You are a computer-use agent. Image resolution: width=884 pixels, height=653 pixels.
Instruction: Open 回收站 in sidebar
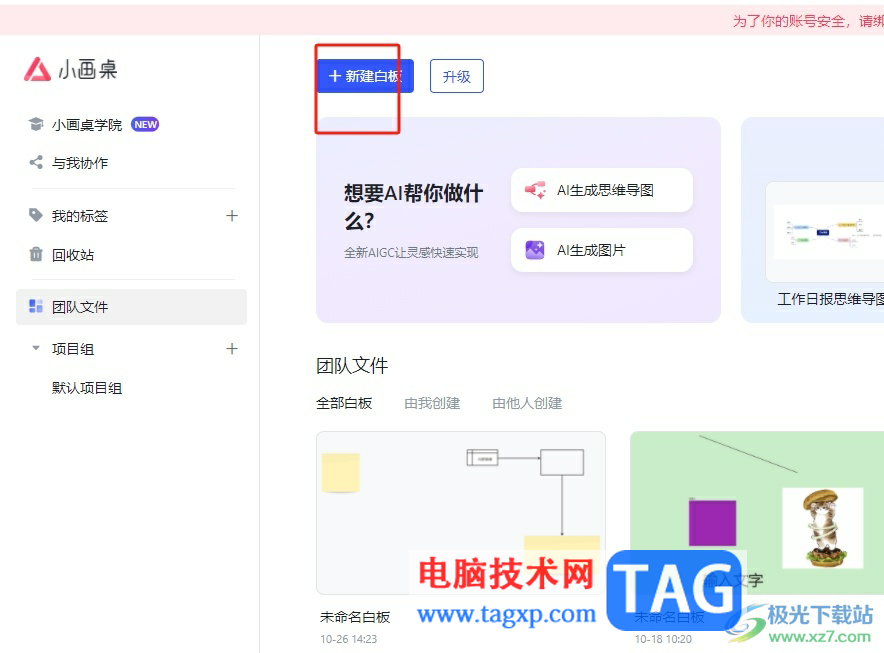click(73, 255)
